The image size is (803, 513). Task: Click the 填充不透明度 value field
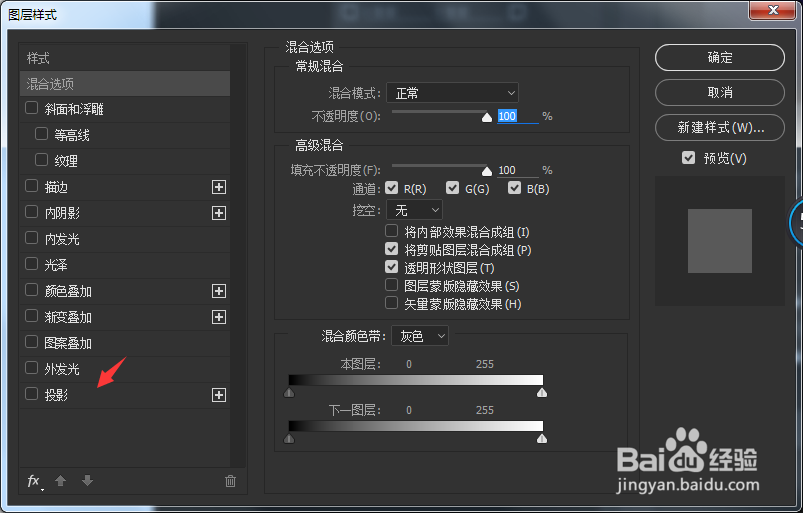click(x=518, y=170)
